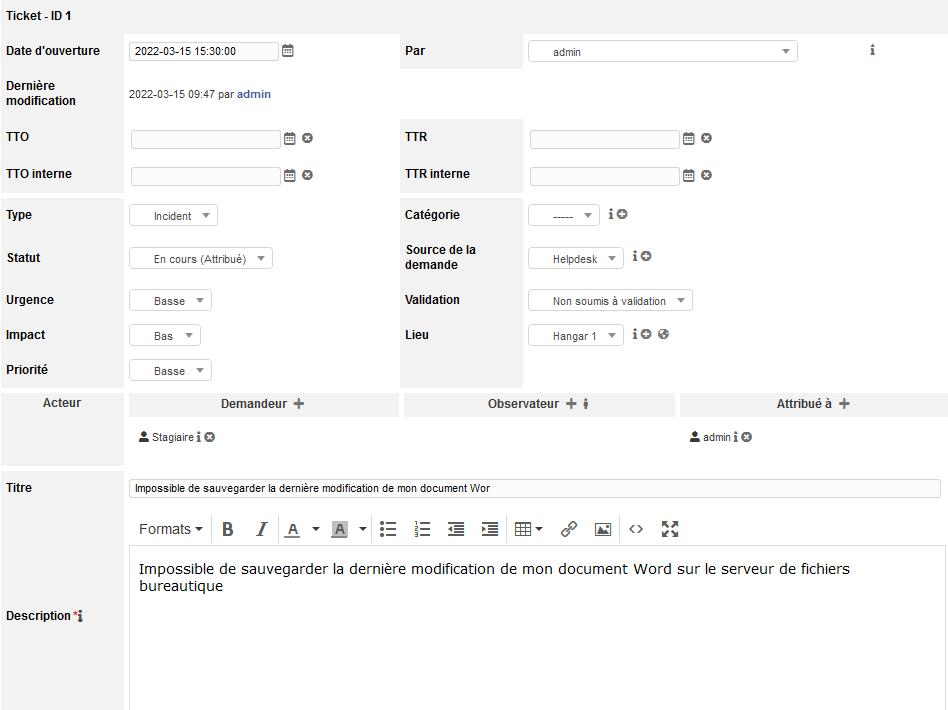
Task: Click into the Titre input field
Action: 534,488
